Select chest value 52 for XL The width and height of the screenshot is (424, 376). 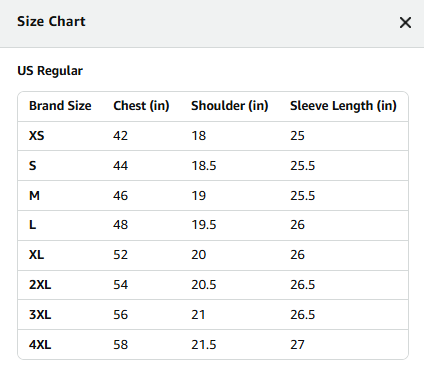[x=121, y=255]
